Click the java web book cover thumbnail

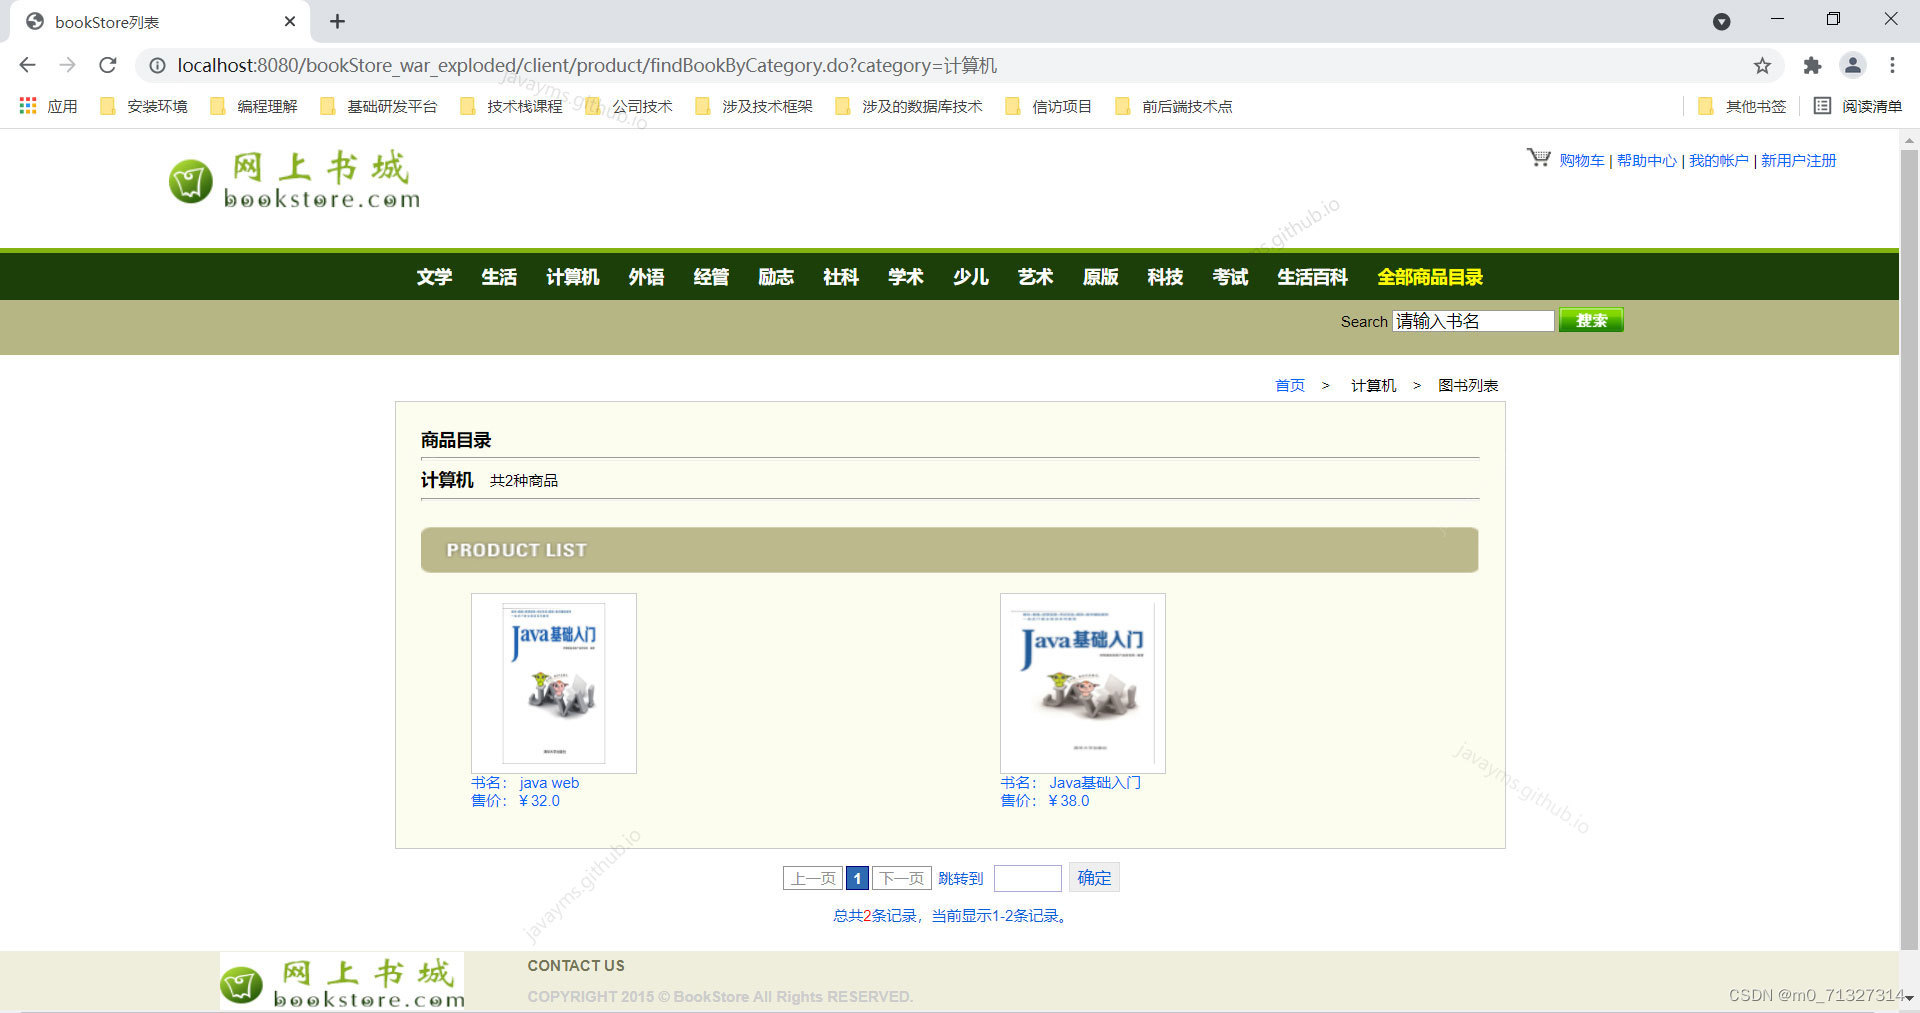554,683
